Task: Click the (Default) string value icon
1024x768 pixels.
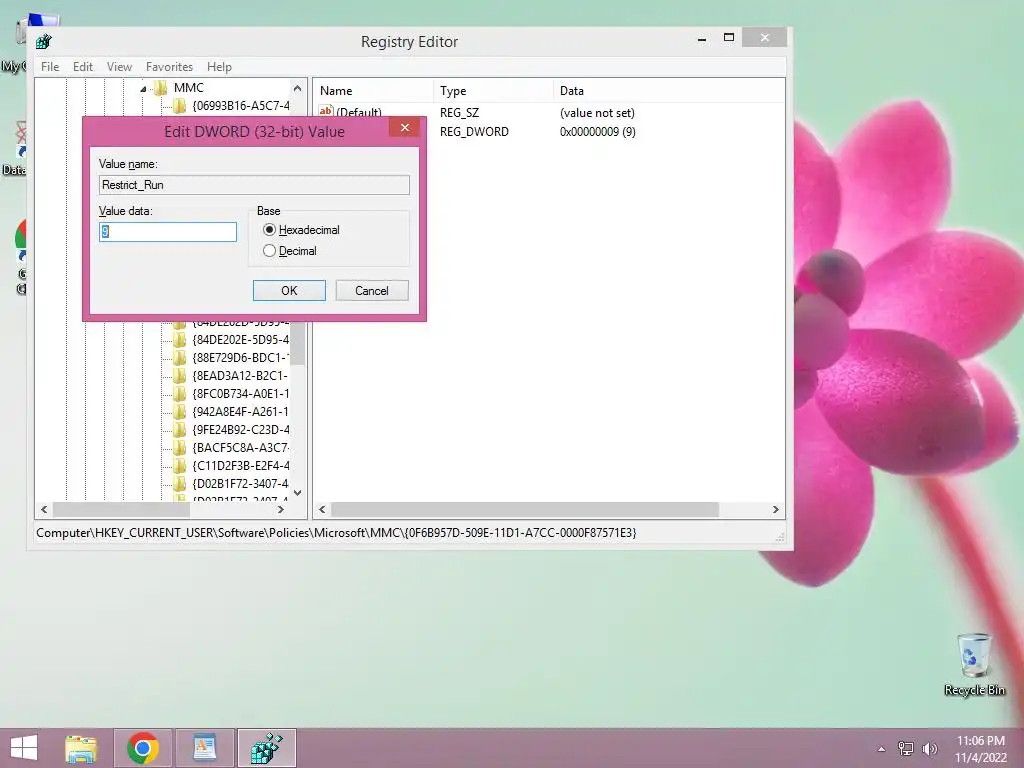Action: [326, 111]
